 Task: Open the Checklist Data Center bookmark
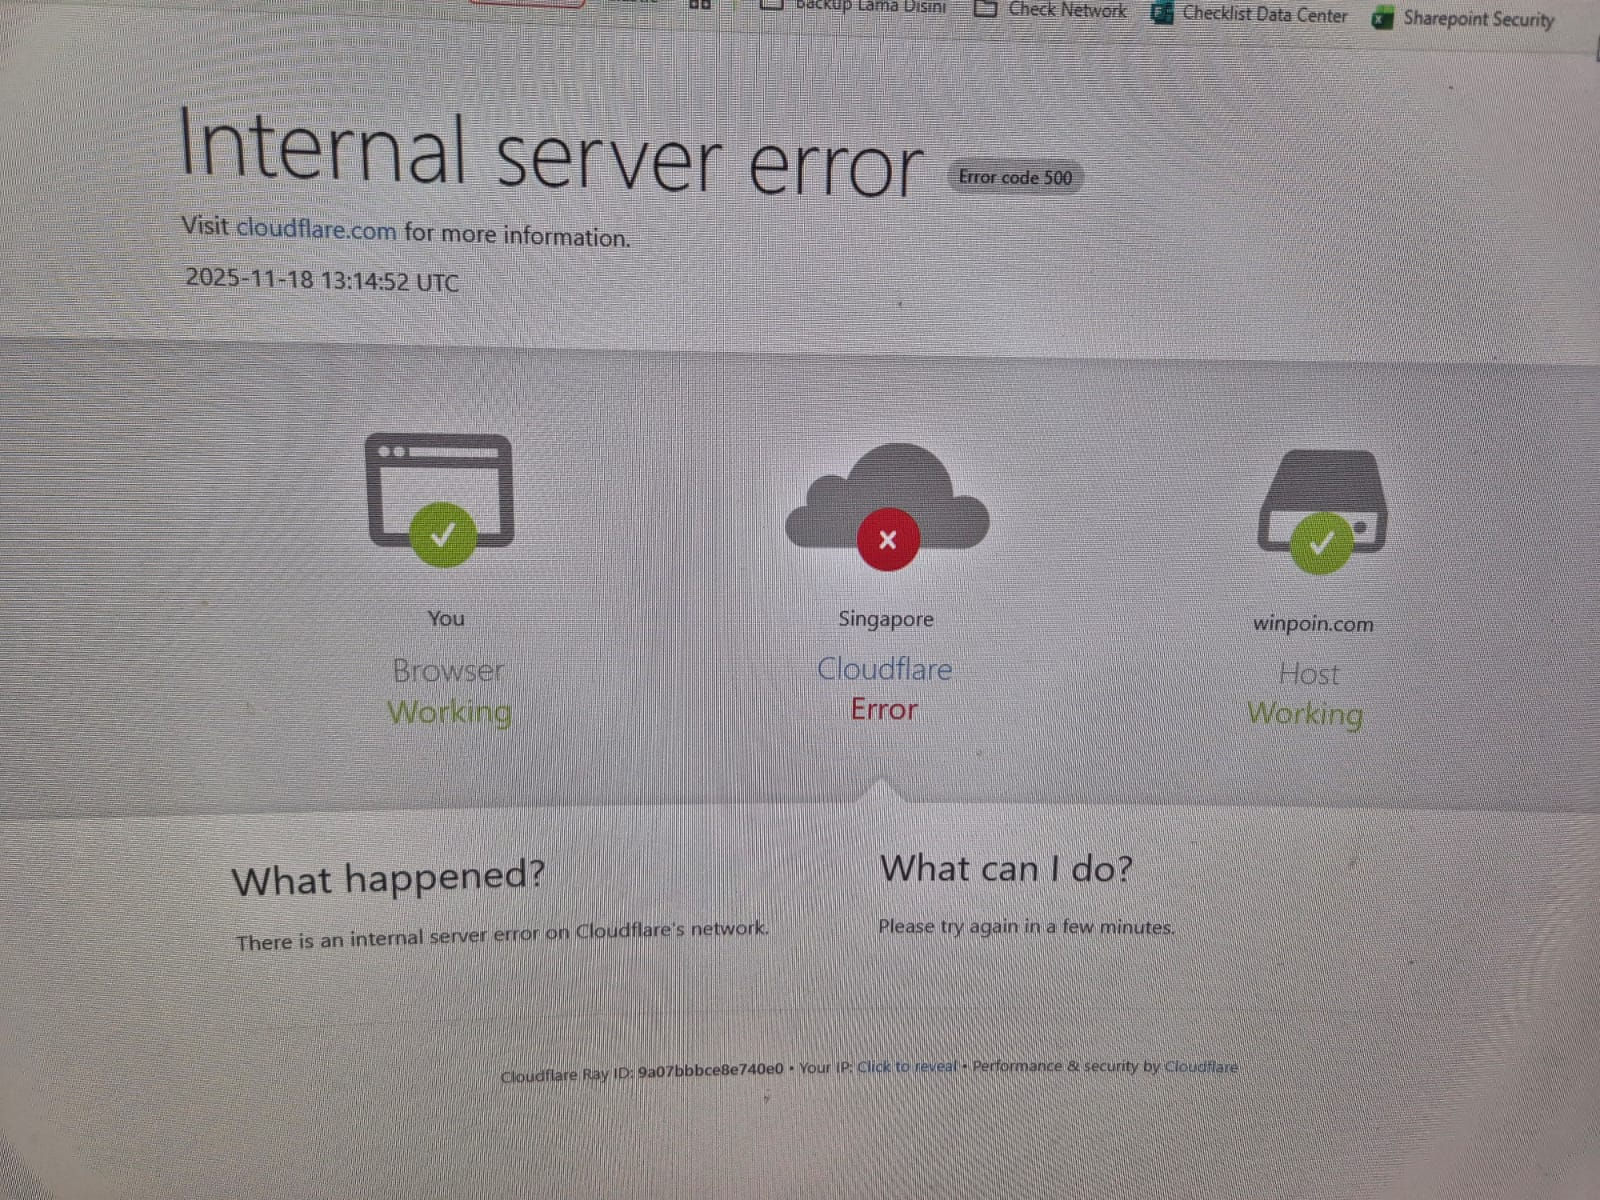(1249, 14)
